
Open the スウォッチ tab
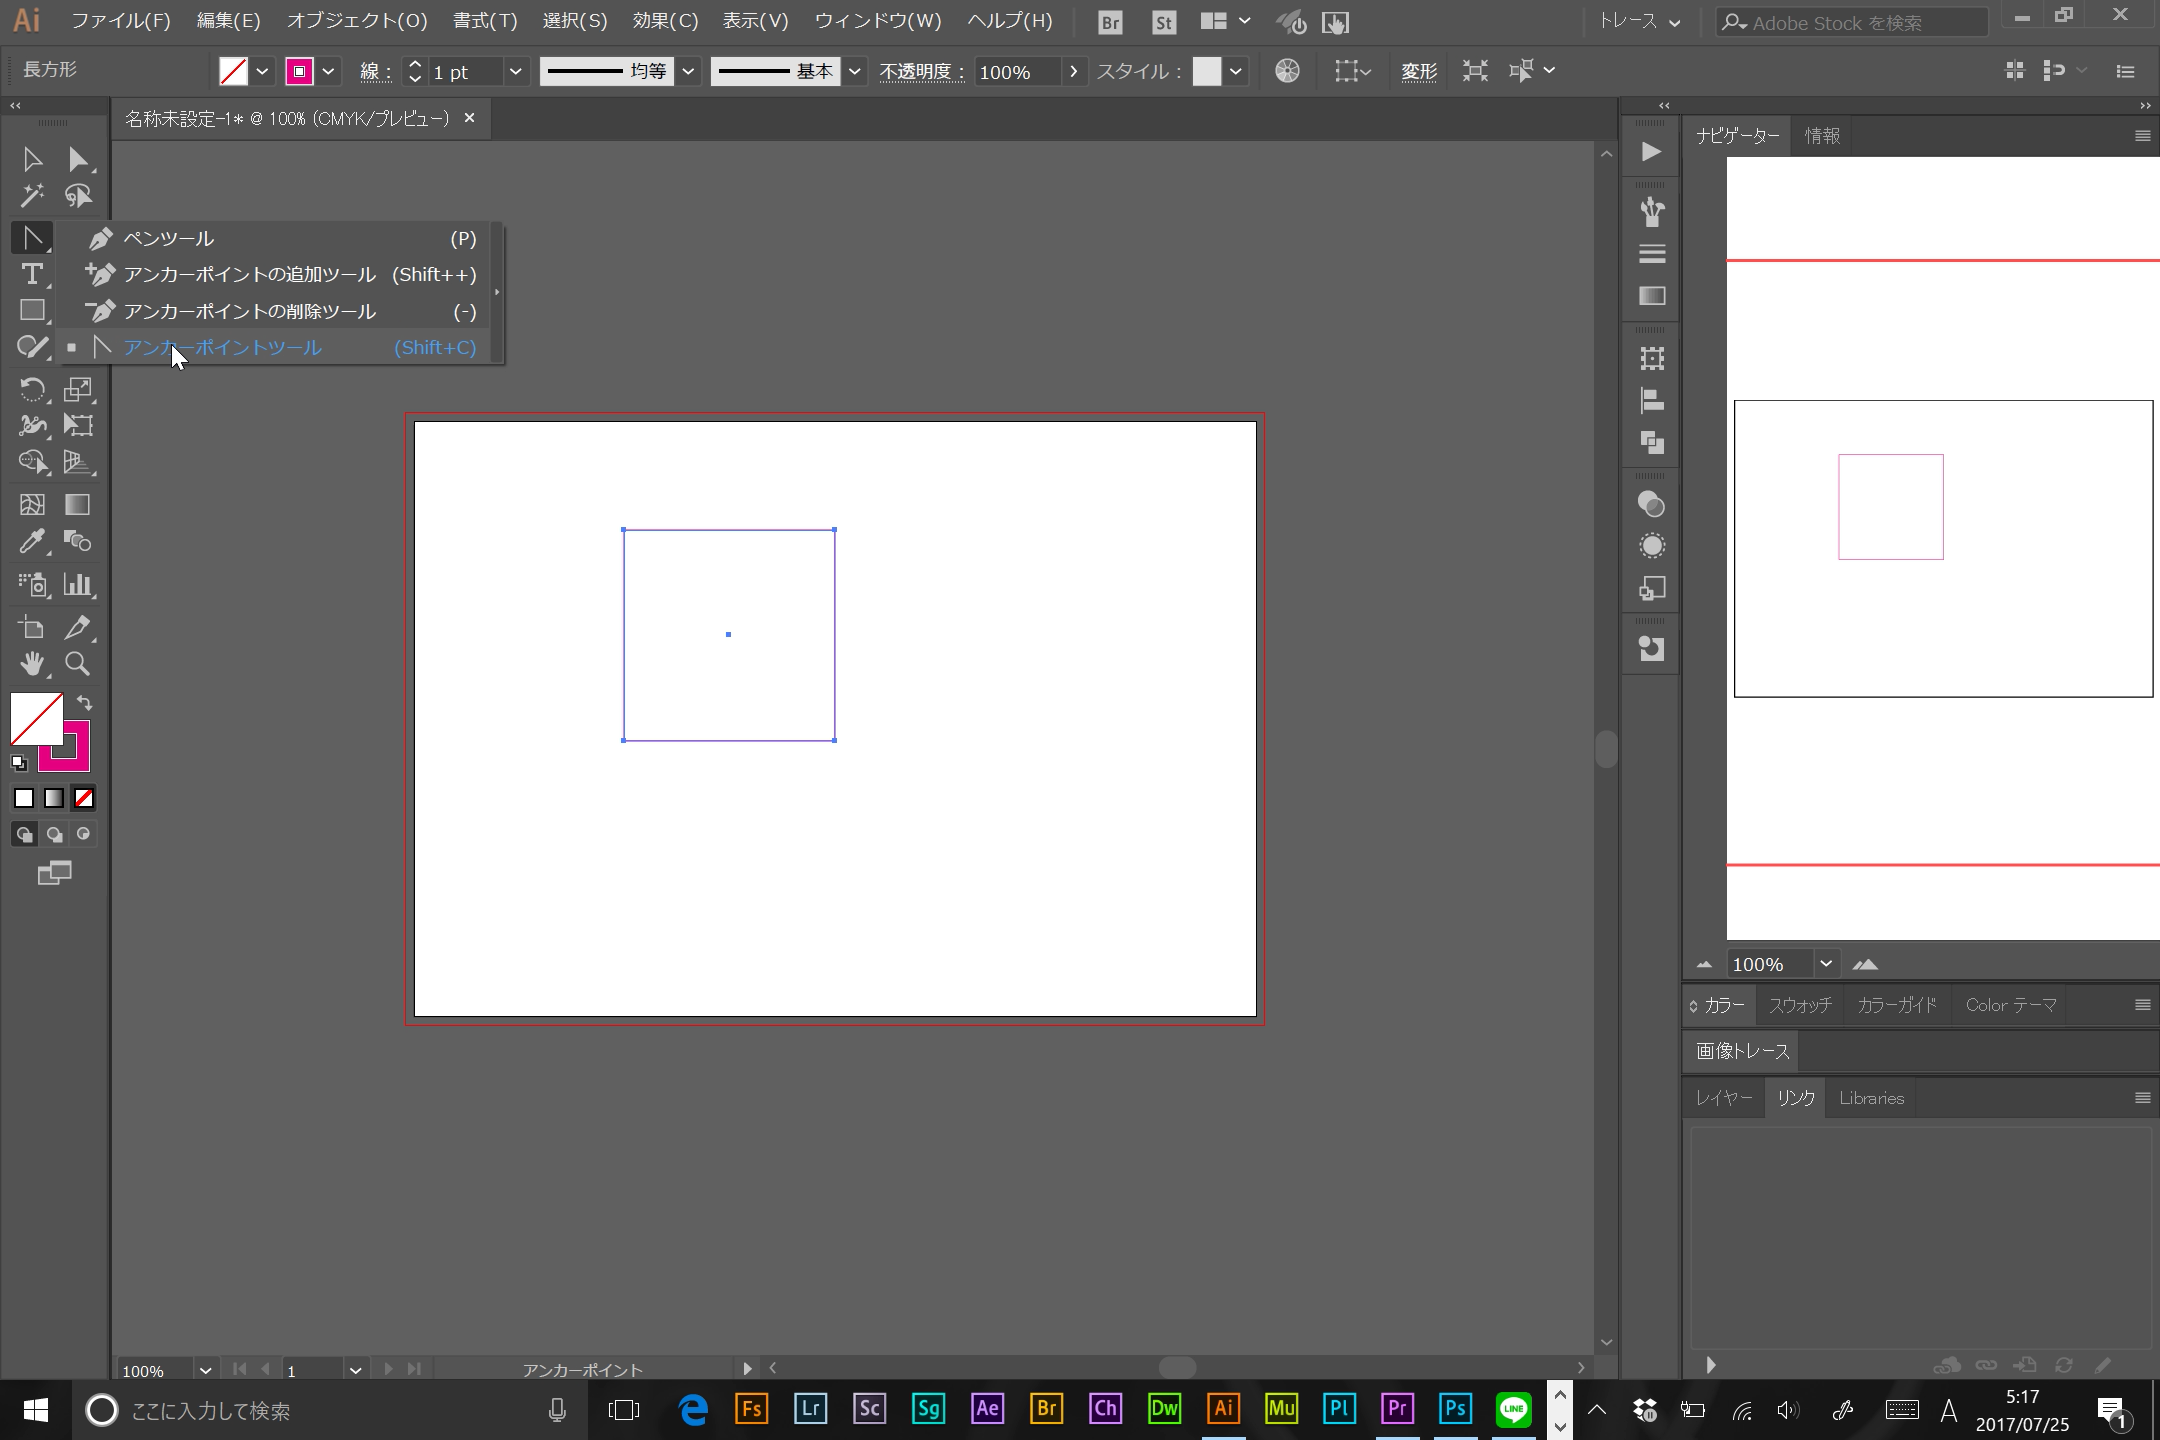pos(1798,1003)
